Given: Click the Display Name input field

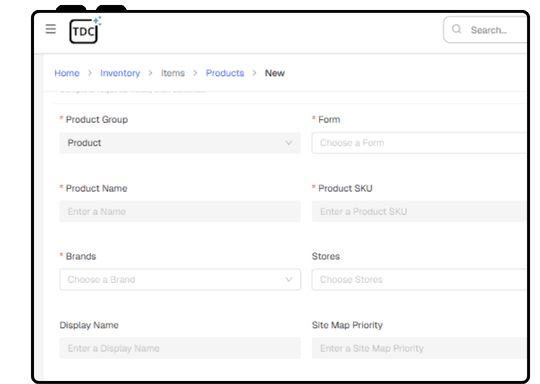Looking at the screenshot, I should (180, 348).
